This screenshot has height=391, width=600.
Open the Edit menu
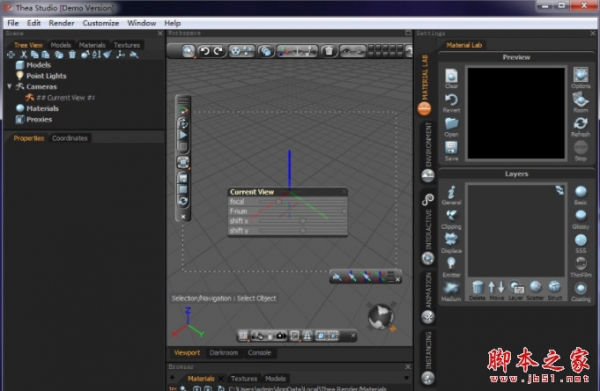pyautogui.click(x=34, y=23)
